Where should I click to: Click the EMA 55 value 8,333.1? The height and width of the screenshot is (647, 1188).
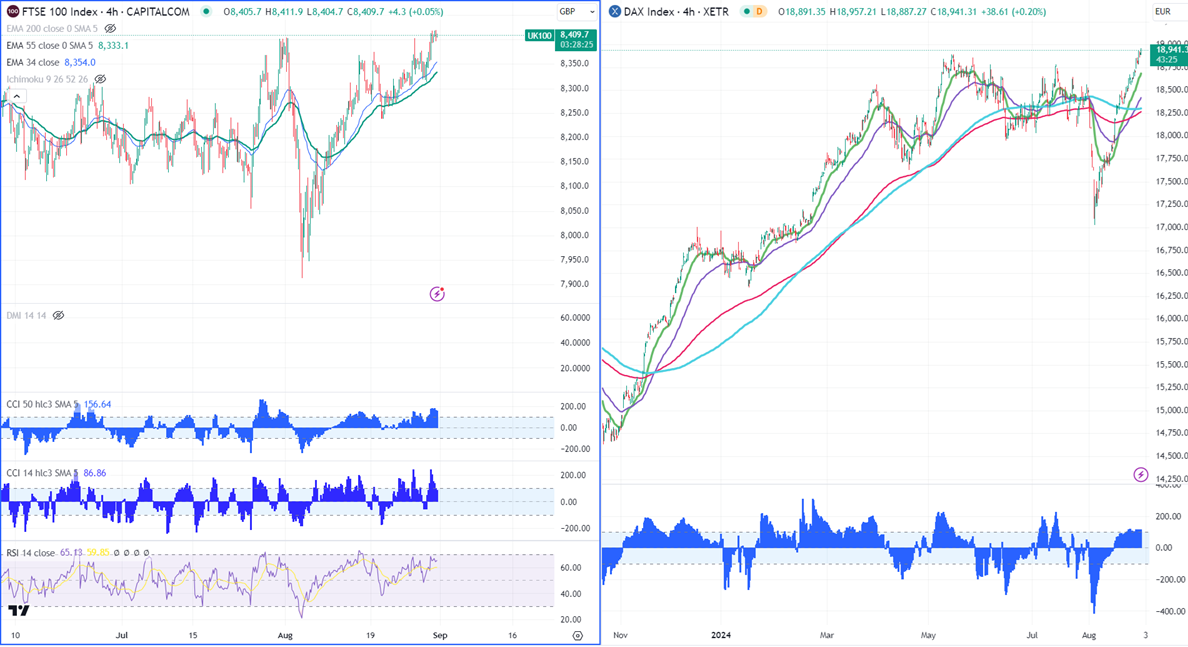click(x=113, y=45)
